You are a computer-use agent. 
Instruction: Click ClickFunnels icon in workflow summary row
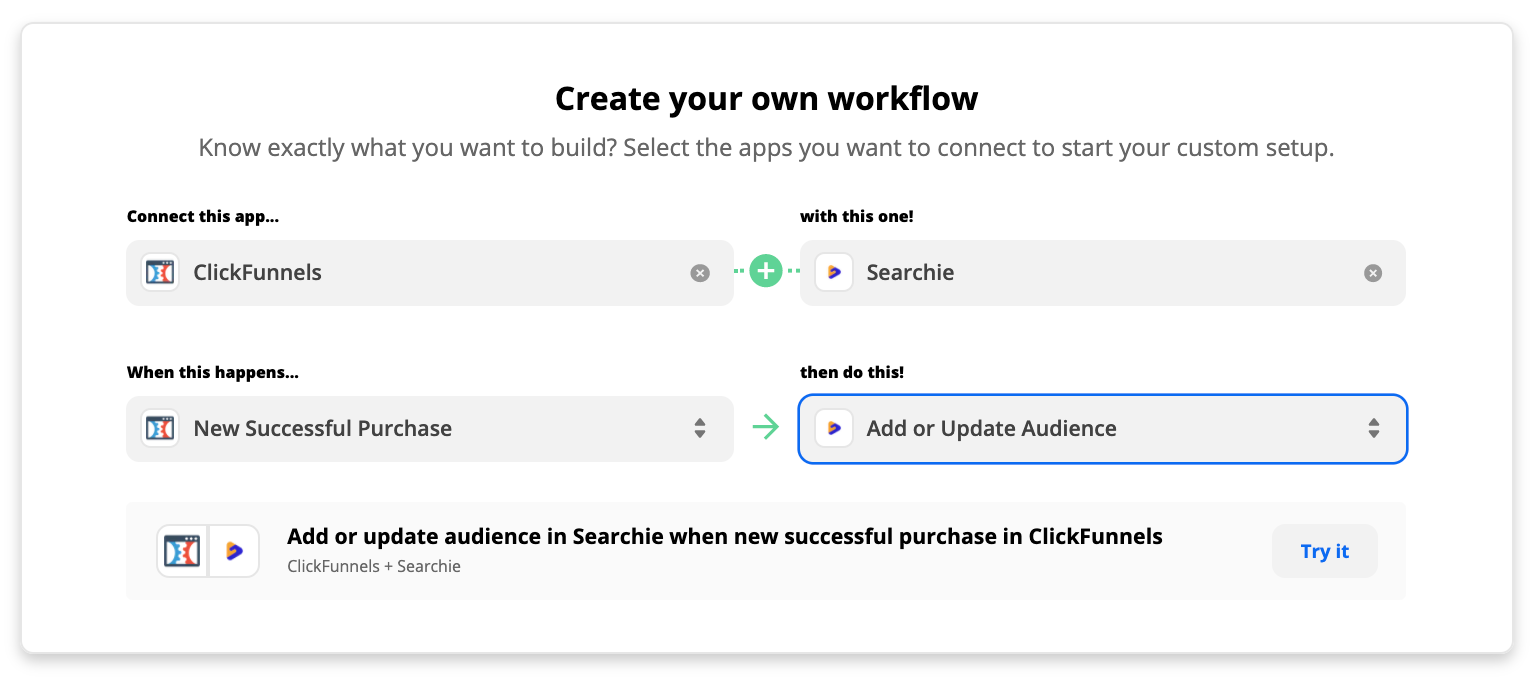(x=182, y=551)
